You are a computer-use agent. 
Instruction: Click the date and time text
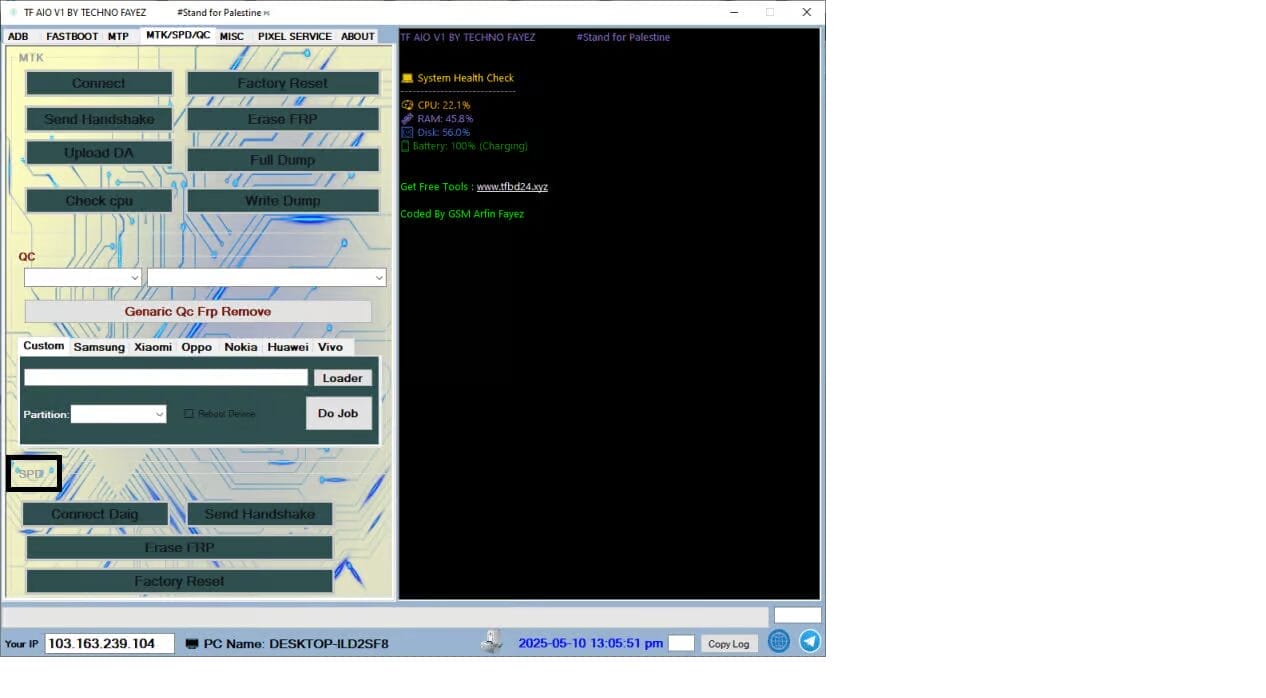(590, 644)
